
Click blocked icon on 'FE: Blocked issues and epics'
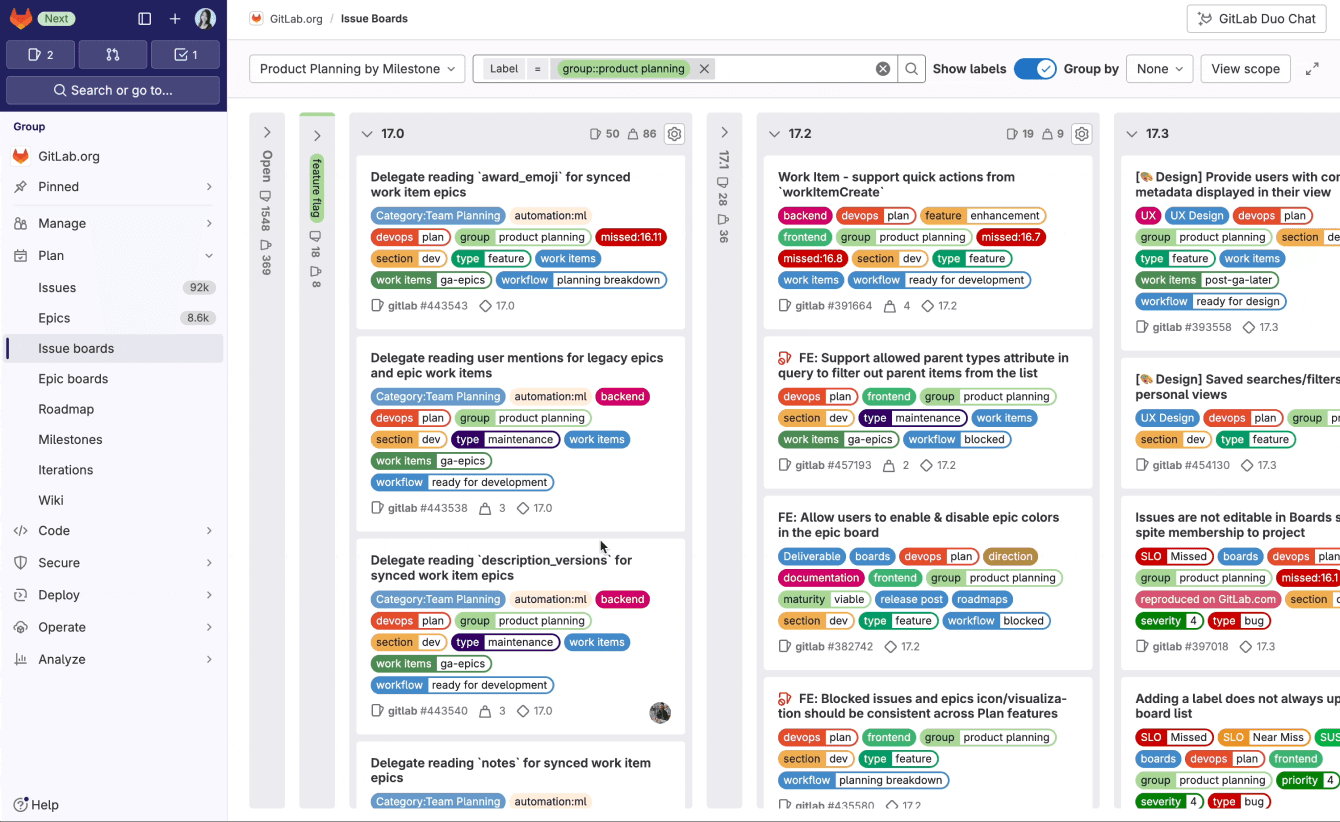pyautogui.click(x=785, y=699)
